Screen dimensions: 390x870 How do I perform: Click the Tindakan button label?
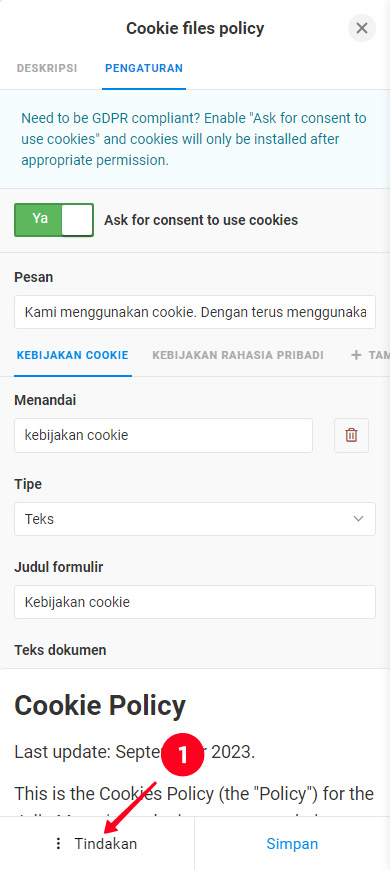click(x=106, y=843)
